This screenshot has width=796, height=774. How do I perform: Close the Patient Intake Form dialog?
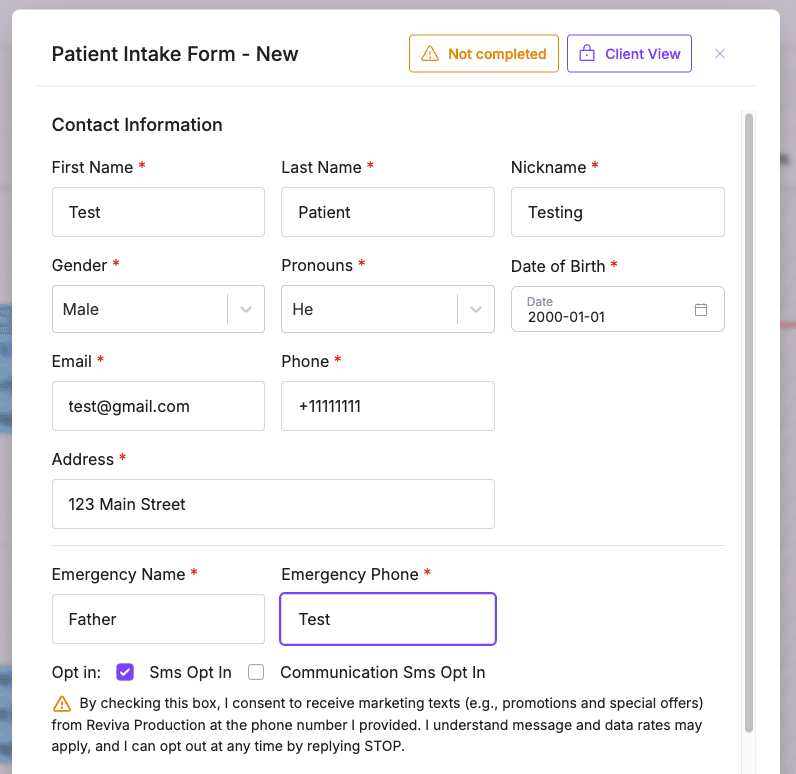[x=720, y=54]
